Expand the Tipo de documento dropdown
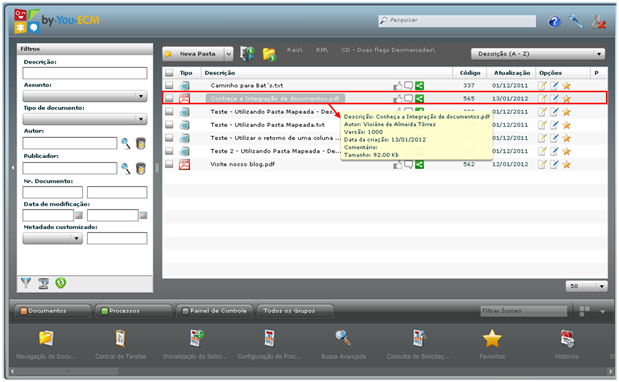The width and height of the screenshot is (619, 382). (141, 119)
